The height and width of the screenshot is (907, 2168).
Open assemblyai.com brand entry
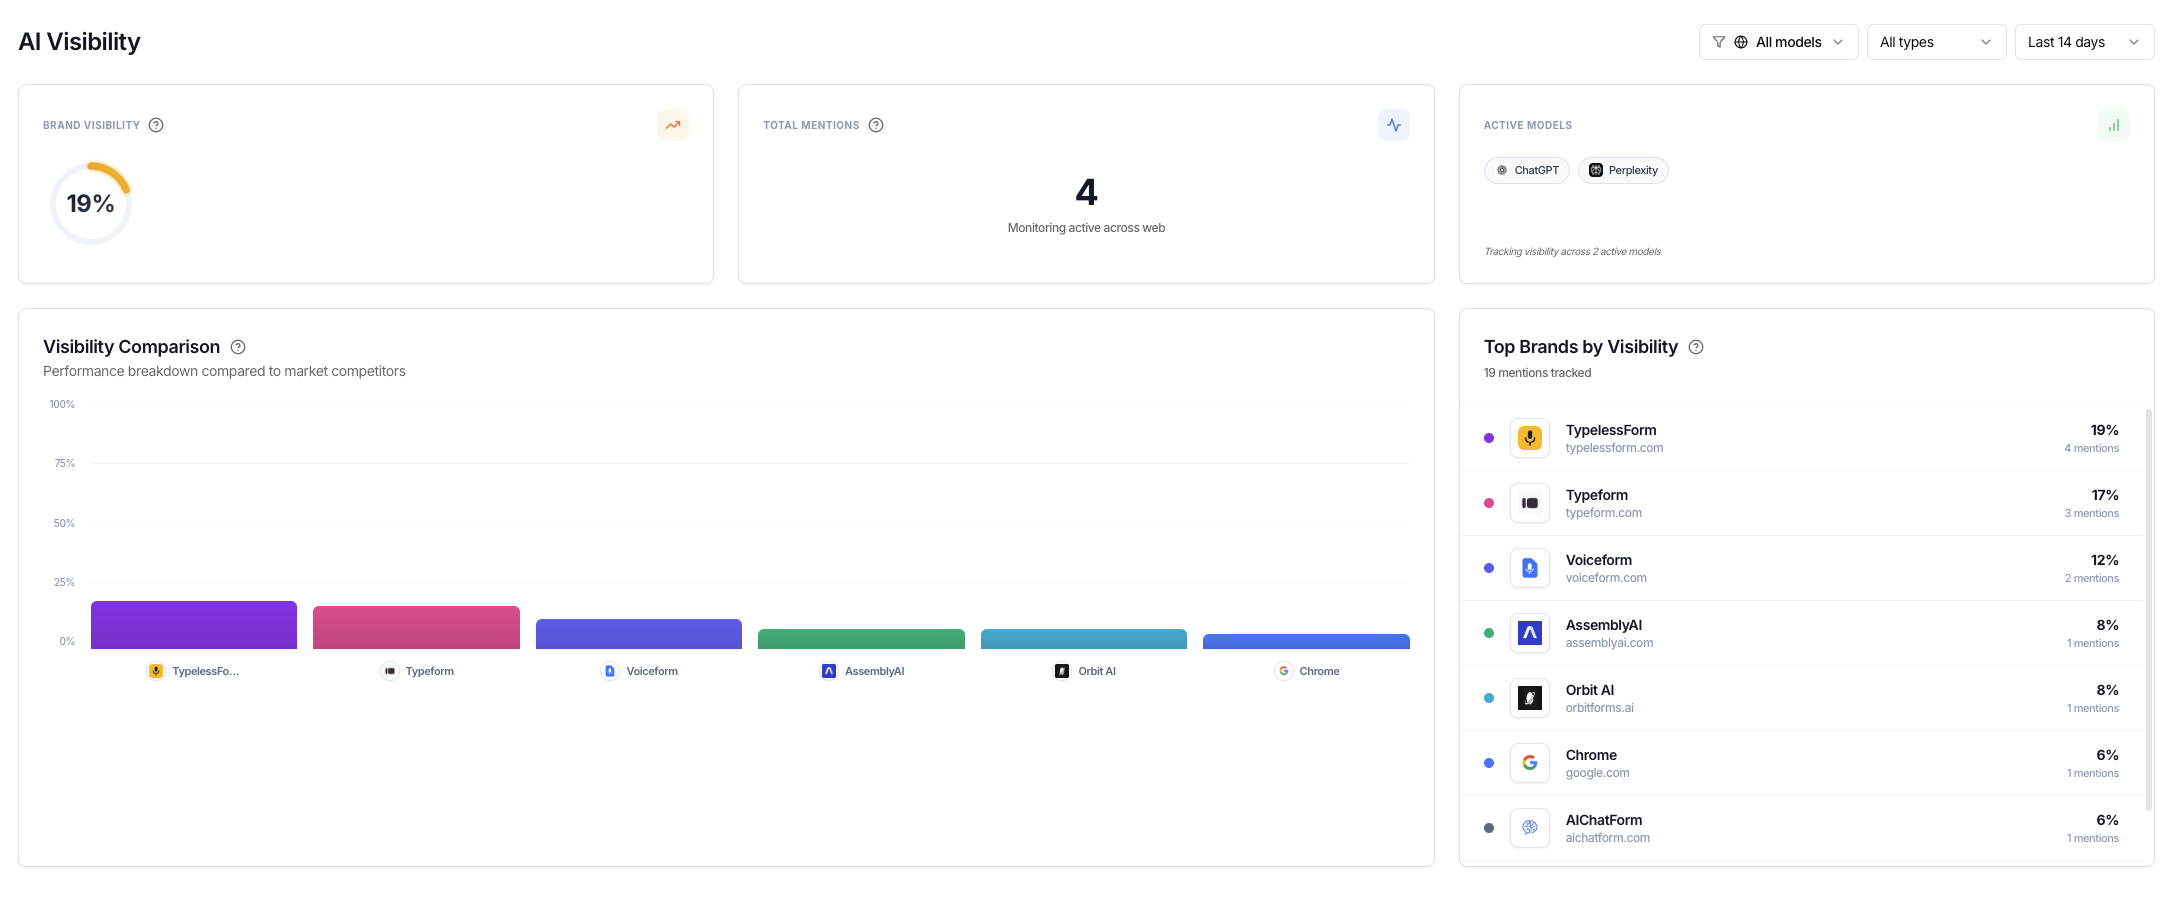(x=1801, y=633)
